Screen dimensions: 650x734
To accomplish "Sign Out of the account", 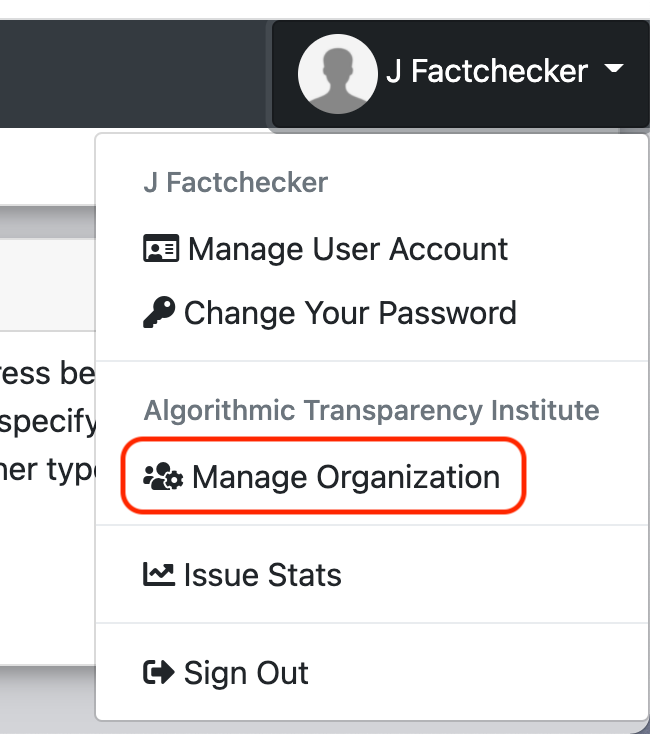I will (246, 673).
